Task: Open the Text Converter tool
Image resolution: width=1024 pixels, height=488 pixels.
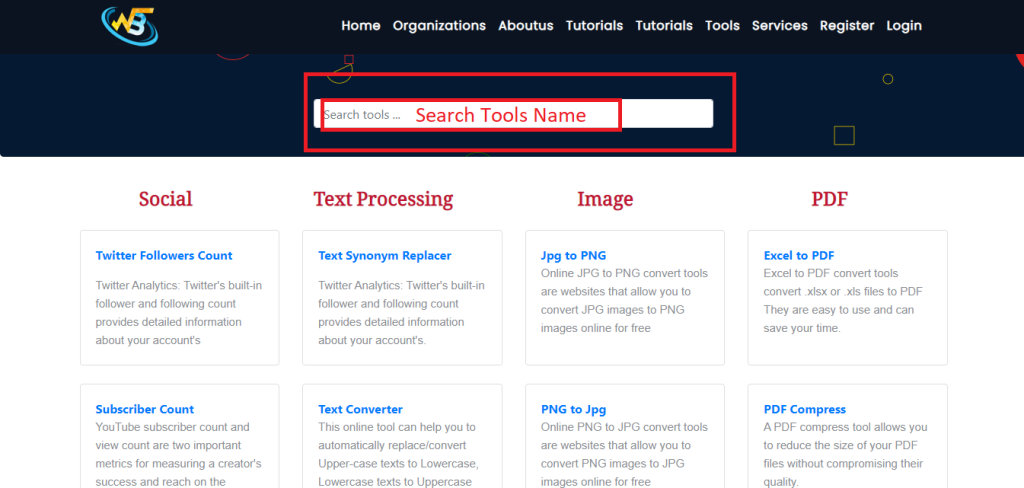Action: coord(360,410)
